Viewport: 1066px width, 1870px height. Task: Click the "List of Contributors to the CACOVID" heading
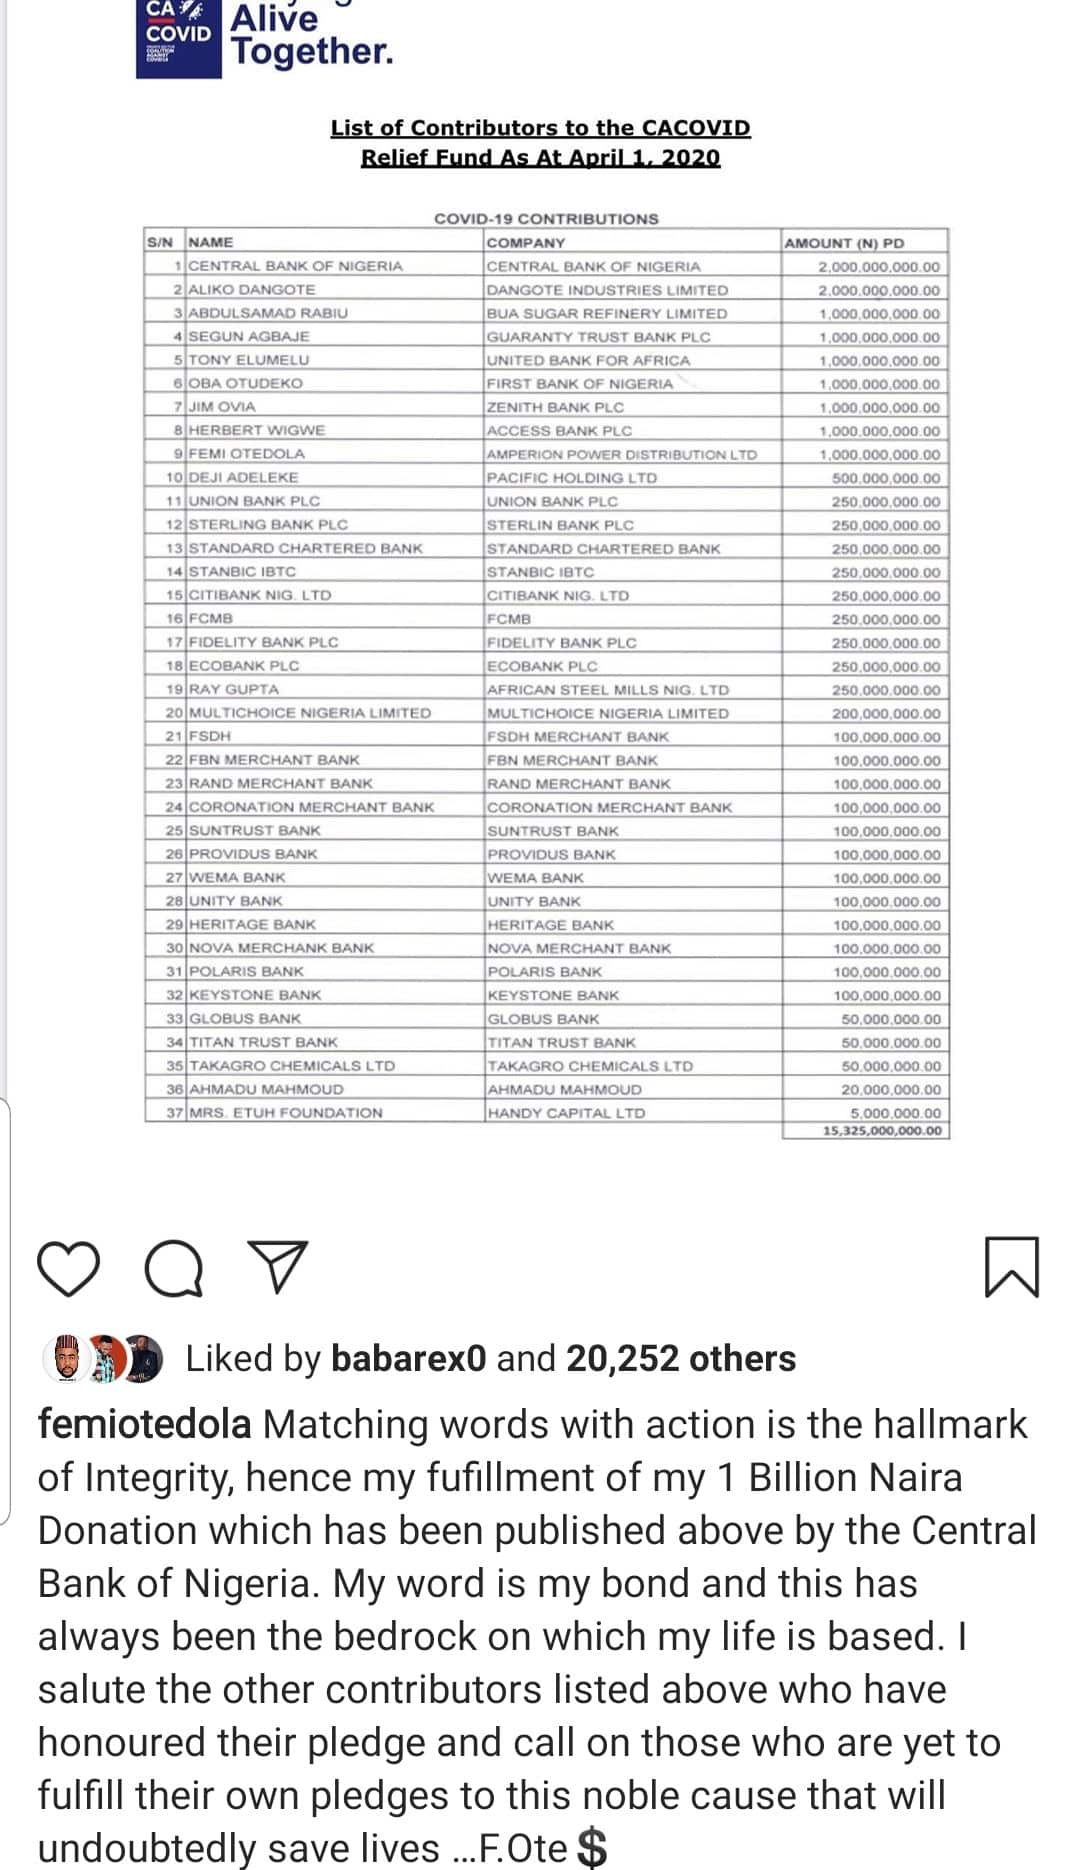click(540, 128)
